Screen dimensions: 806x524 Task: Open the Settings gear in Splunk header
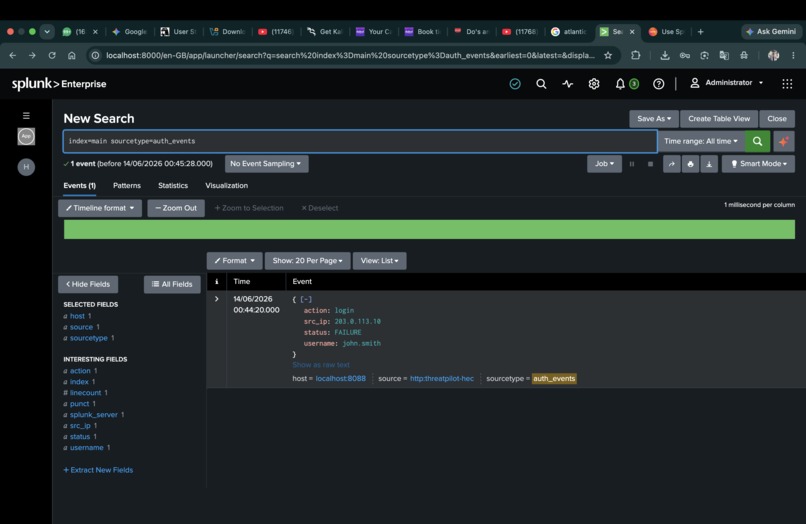point(594,84)
